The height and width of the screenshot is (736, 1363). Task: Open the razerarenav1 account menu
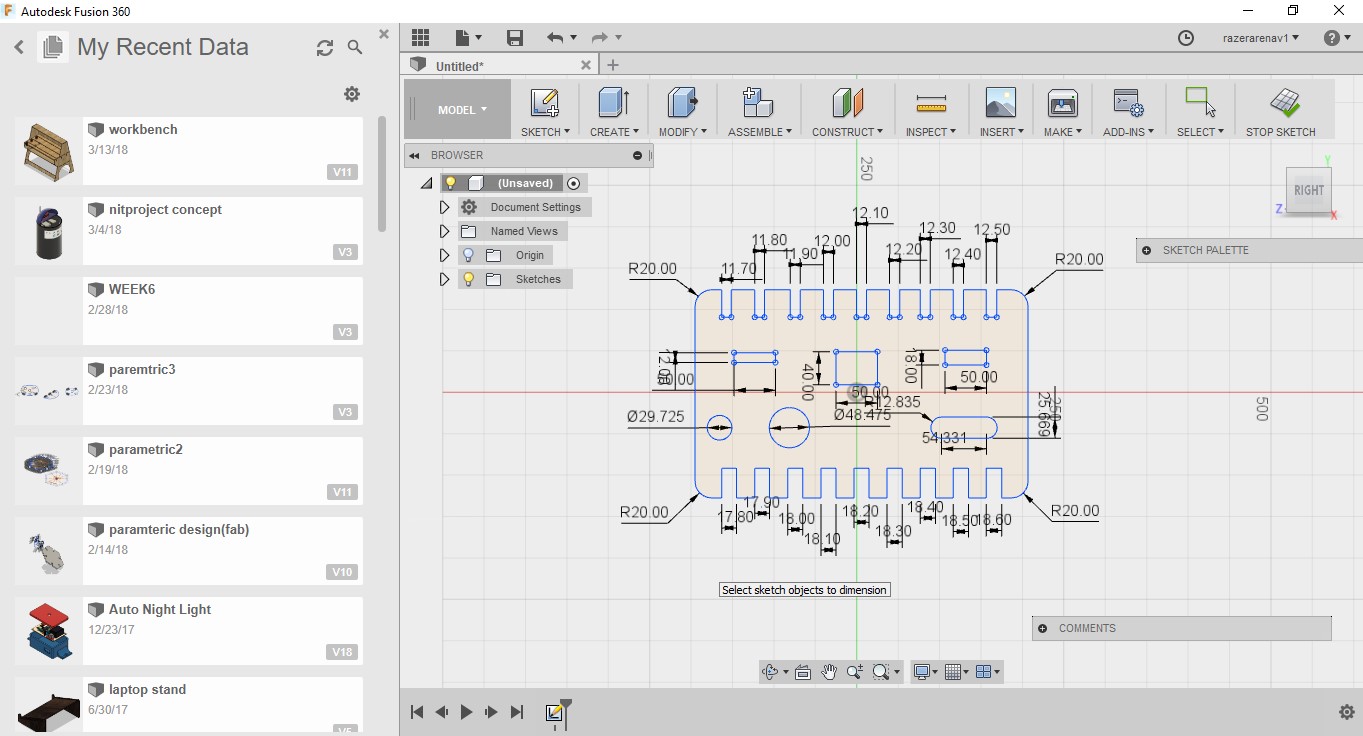1261,38
